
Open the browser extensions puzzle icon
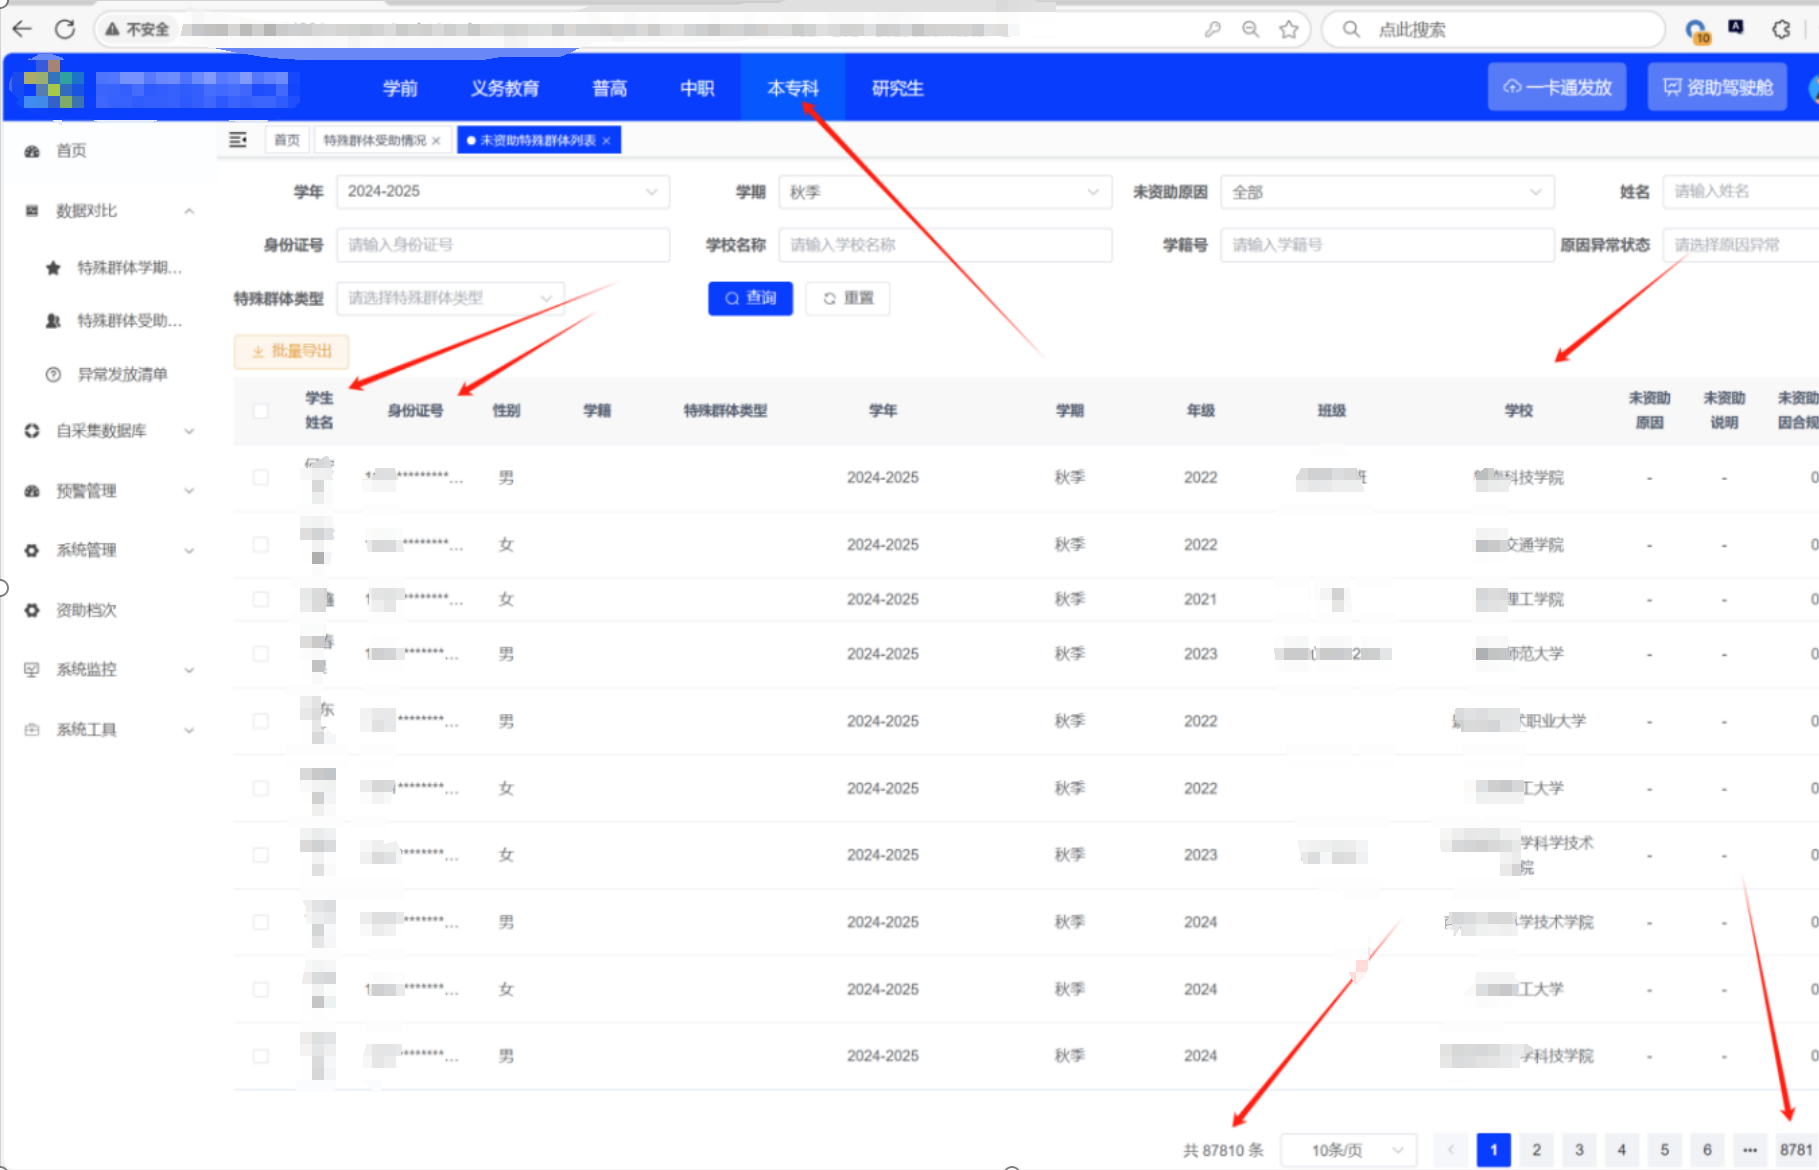pyautogui.click(x=1781, y=29)
